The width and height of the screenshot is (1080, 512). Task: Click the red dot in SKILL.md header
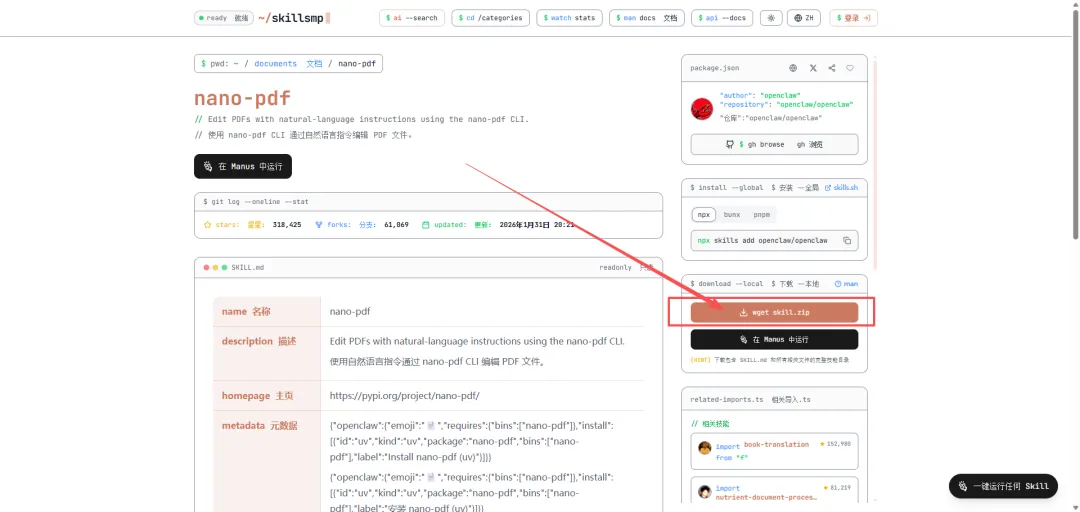[x=207, y=267]
